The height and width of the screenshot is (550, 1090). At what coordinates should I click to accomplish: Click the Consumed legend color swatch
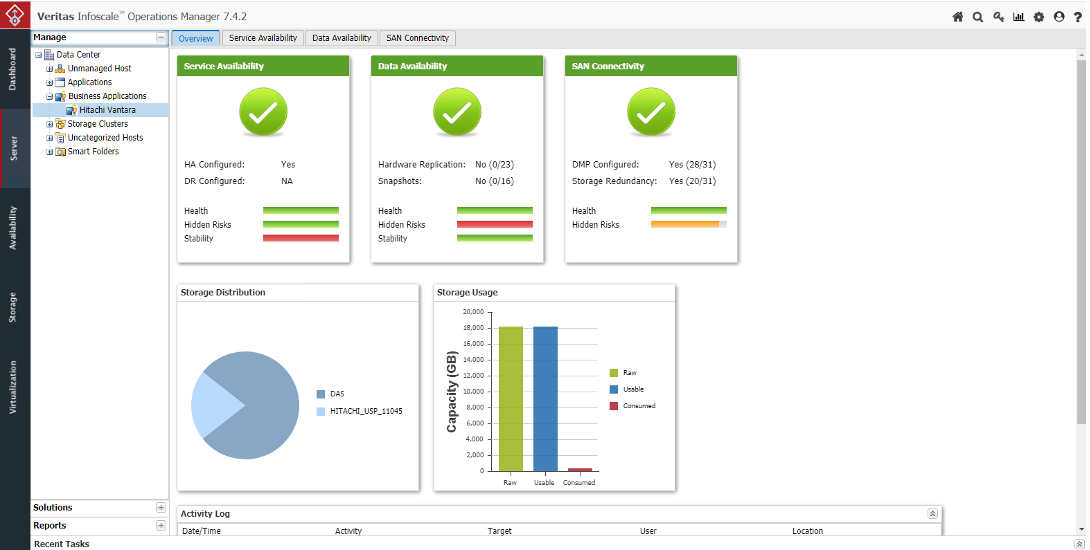pos(613,406)
